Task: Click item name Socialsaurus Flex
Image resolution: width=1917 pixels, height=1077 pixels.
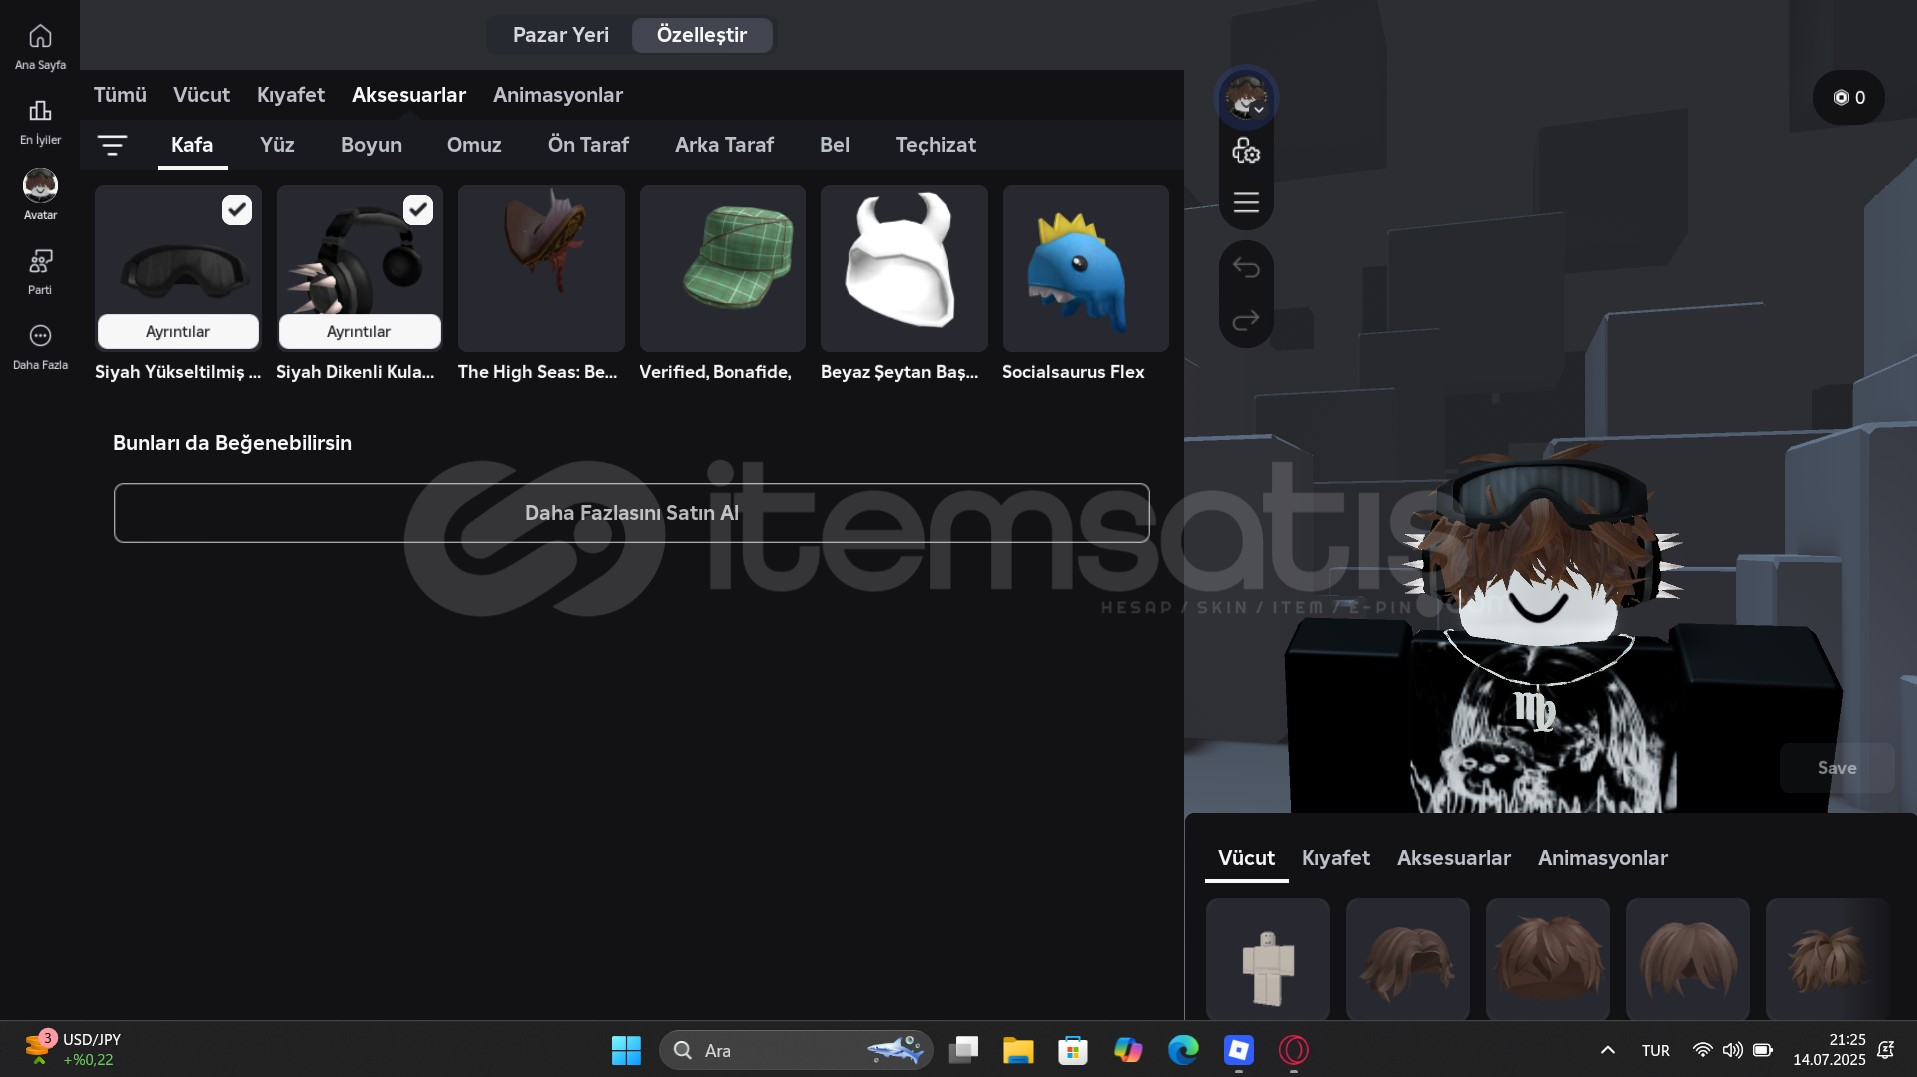Action: pos(1073,372)
